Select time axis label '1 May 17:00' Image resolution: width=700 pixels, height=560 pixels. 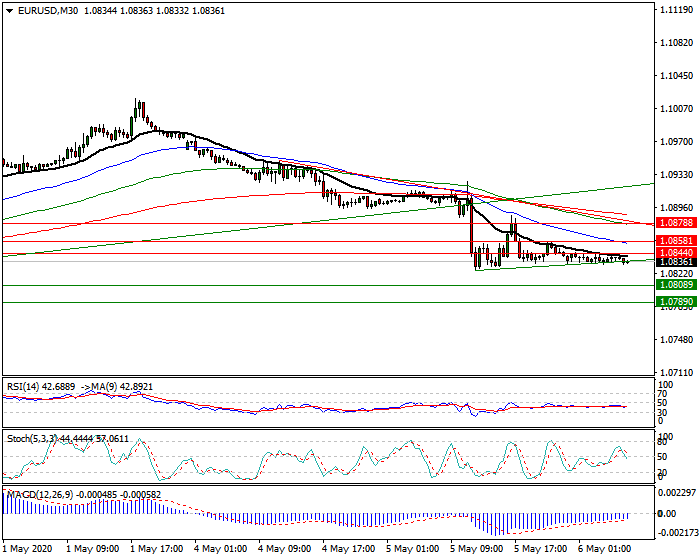(157, 548)
